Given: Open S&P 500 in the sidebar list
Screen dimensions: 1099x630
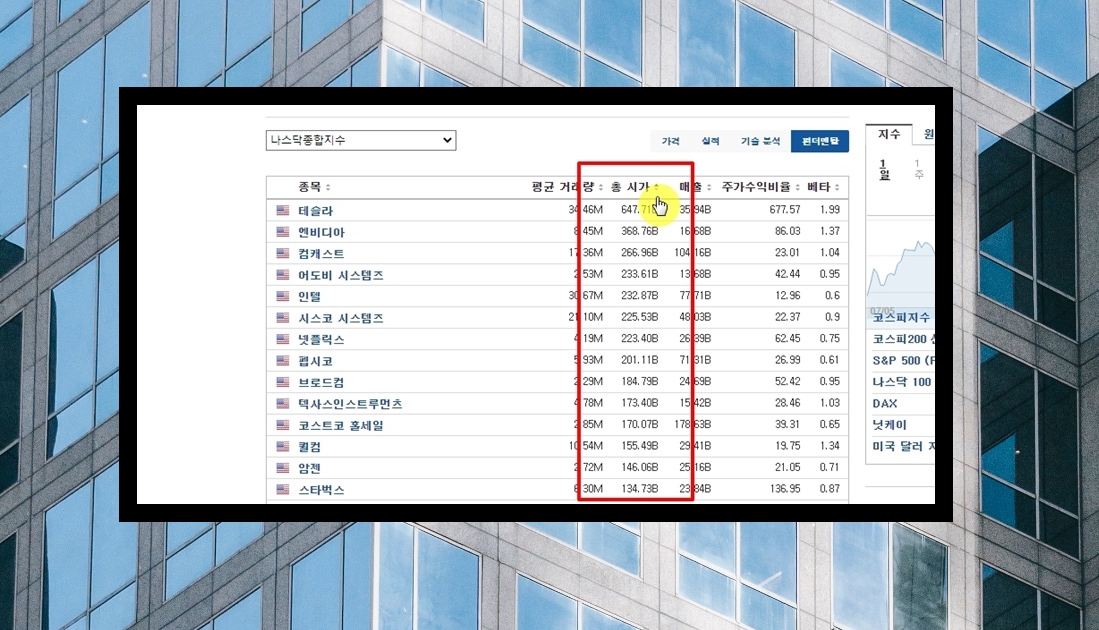Looking at the screenshot, I should point(903,360).
